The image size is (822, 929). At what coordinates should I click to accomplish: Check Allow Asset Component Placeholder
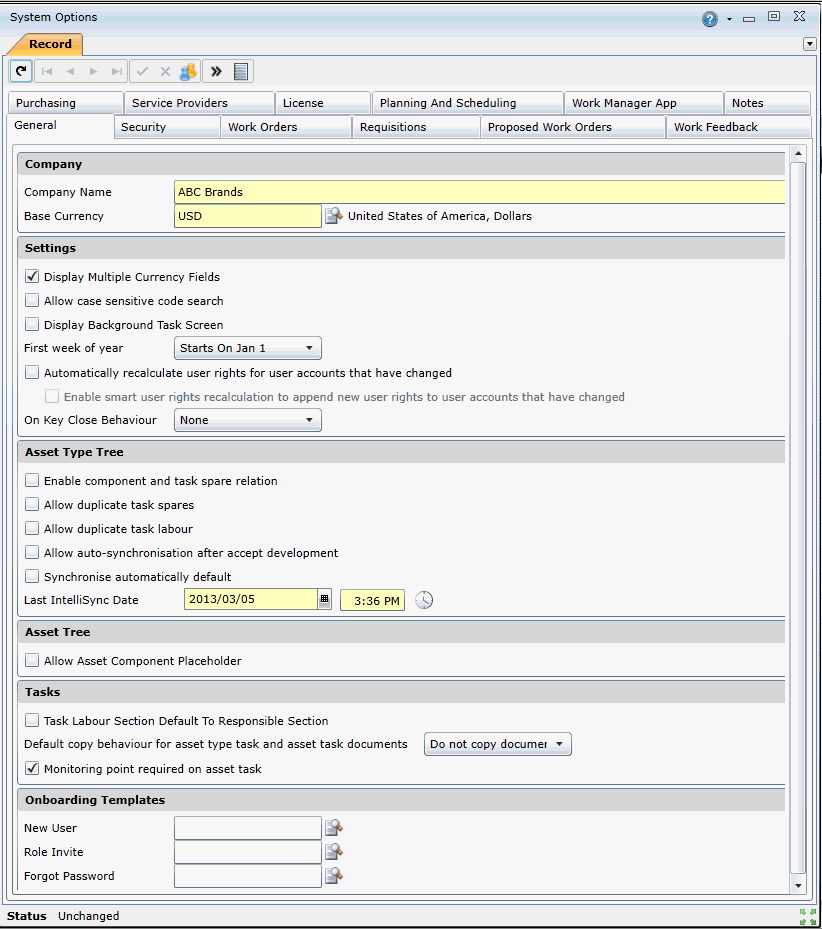tap(32, 660)
